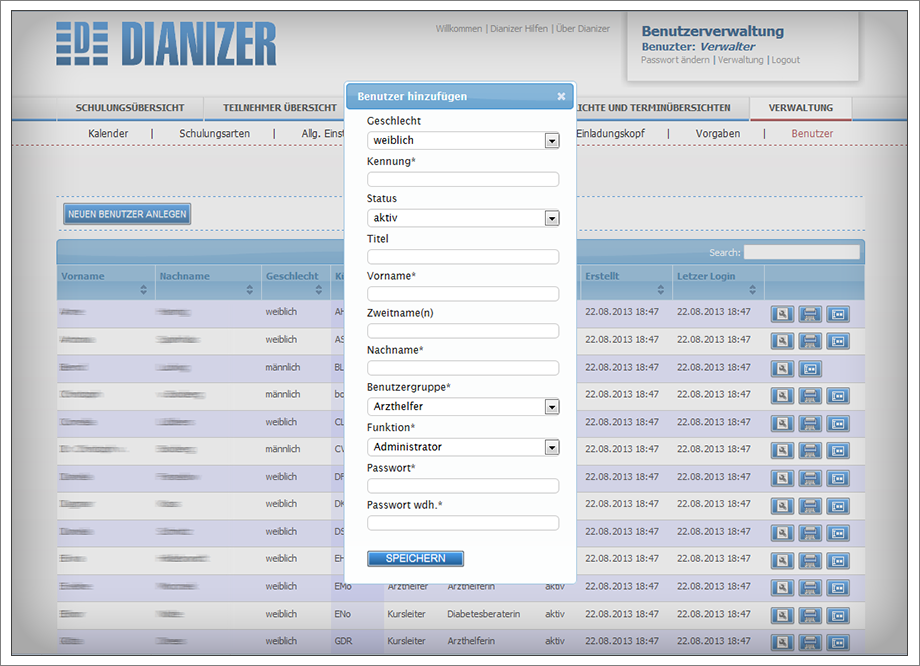Sort table by Letzer Login column arrows
920x666 pixels.
coord(753,289)
